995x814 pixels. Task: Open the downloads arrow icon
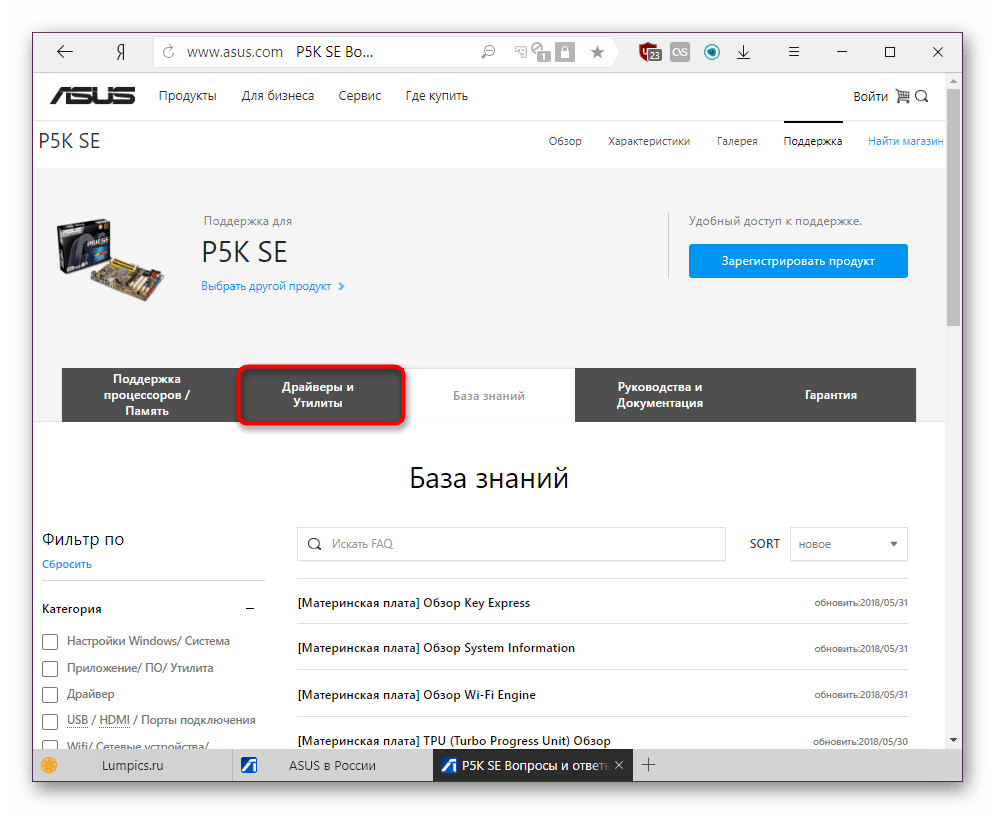743,52
